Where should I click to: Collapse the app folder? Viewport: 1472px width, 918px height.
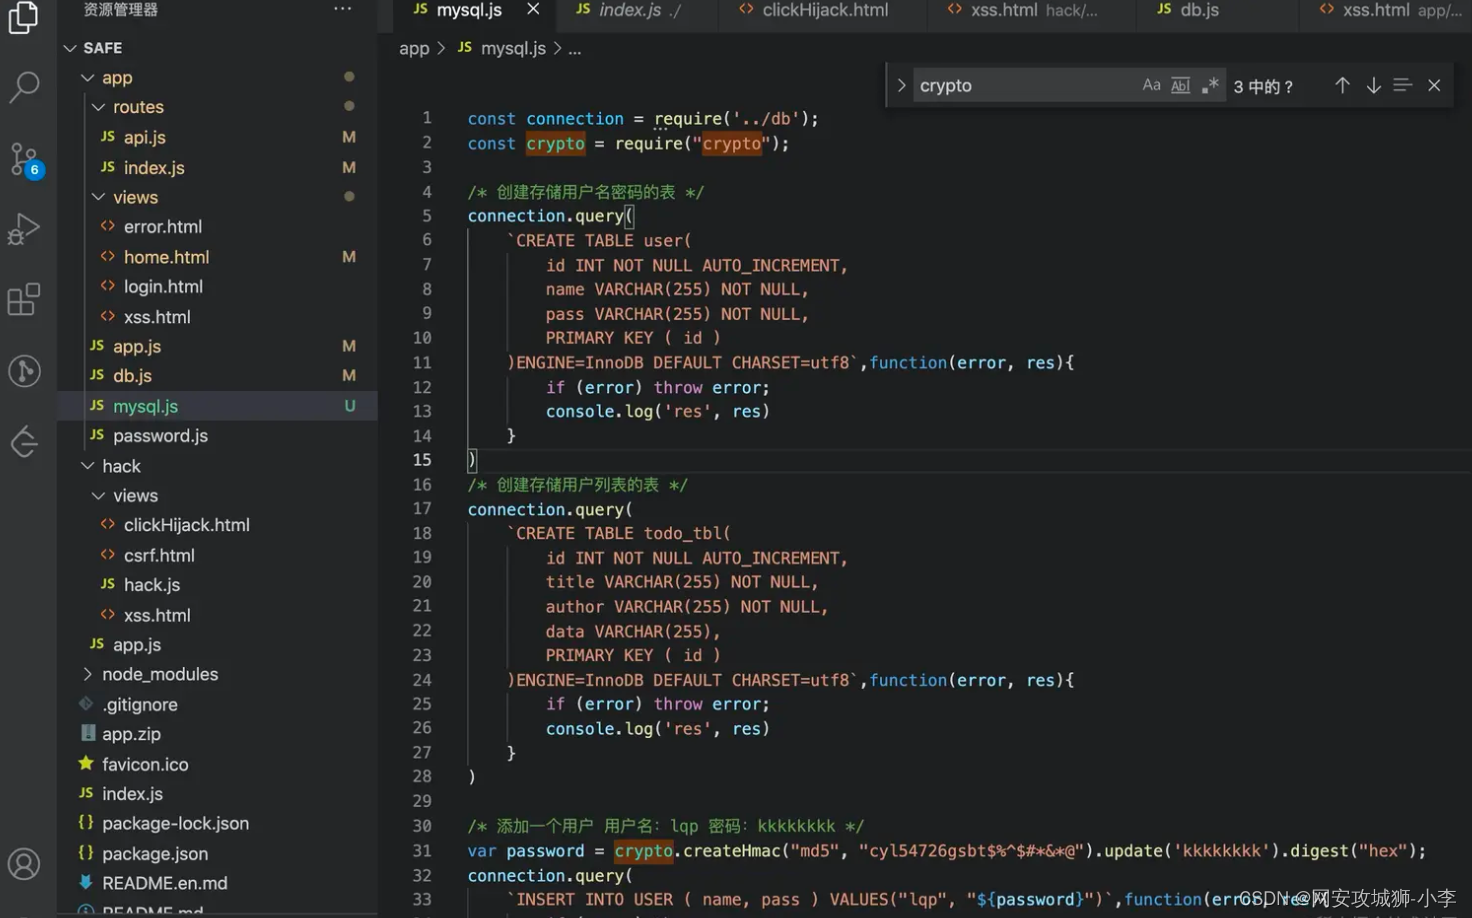(x=88, y=78)
